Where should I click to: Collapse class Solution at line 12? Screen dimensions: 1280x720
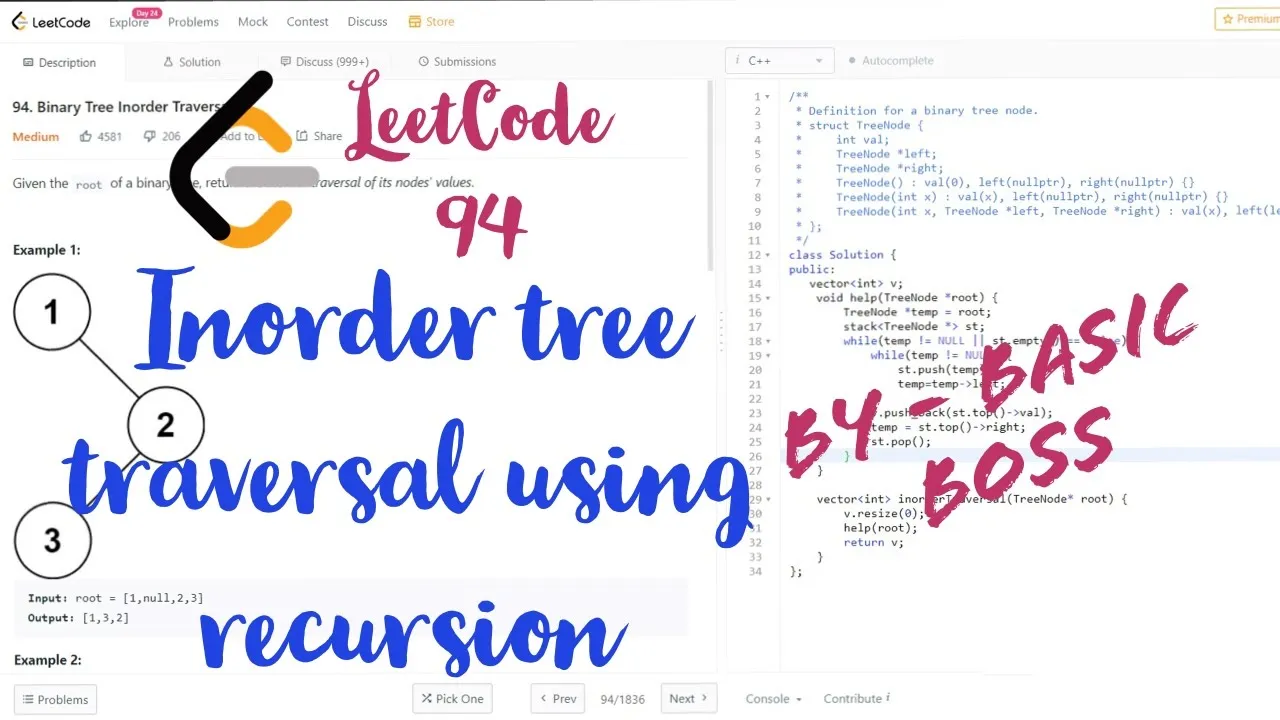[x=767, y=255]
